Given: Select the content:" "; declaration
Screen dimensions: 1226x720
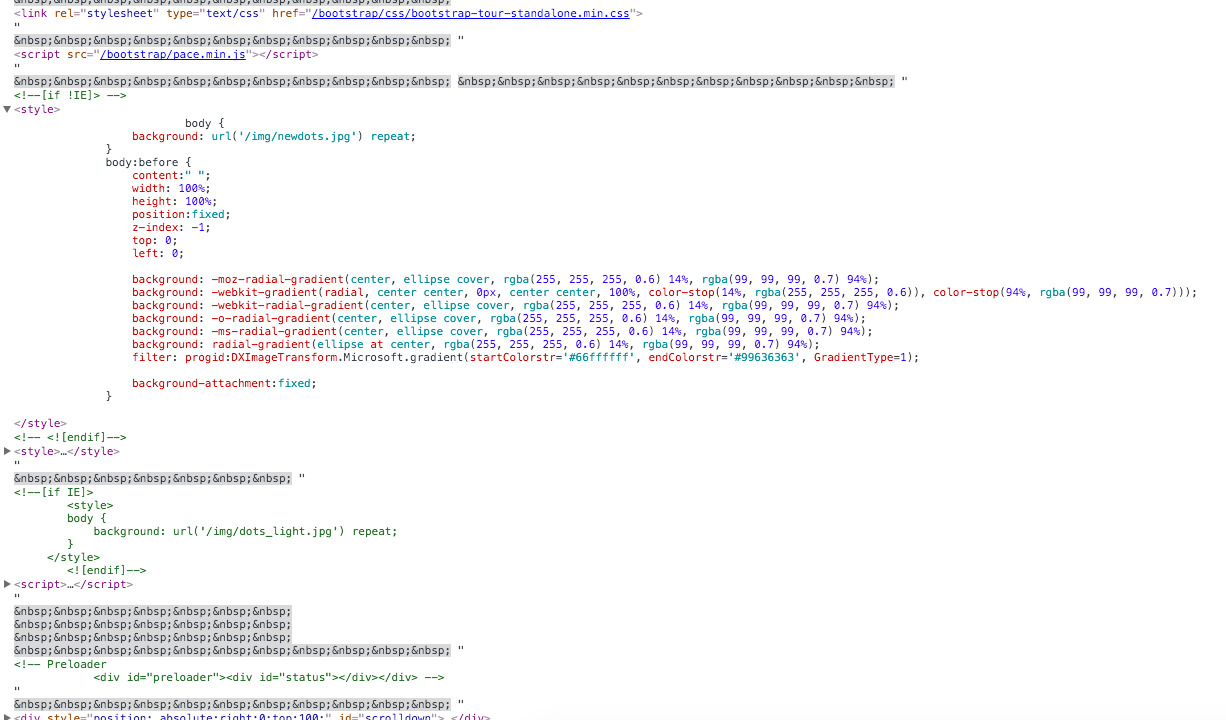Looking at the screenshot, I should (171, 175).
